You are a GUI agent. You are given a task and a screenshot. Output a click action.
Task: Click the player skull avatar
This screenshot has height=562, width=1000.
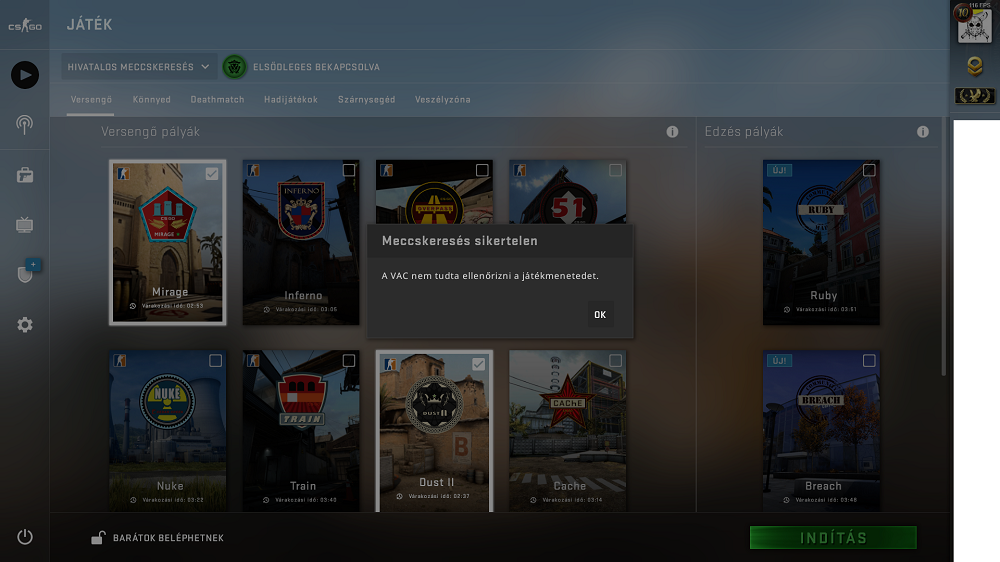[x=975, y=26]
